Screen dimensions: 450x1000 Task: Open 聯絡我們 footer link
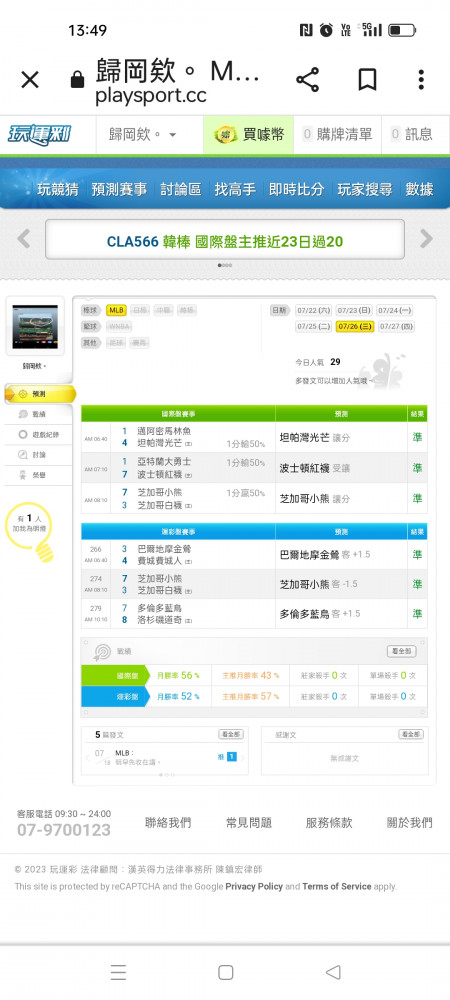coord(168,823)
